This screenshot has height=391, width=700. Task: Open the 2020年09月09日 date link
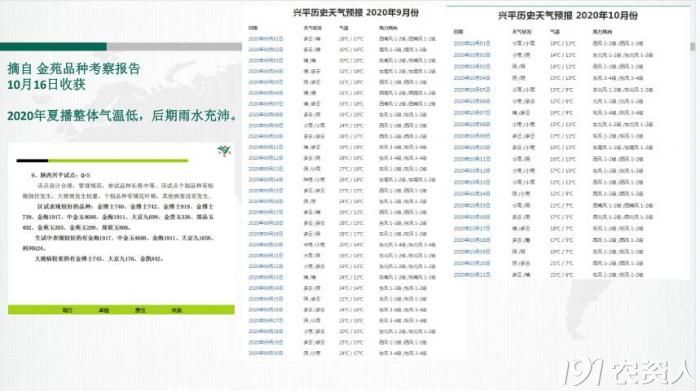[x=266, y=125]
